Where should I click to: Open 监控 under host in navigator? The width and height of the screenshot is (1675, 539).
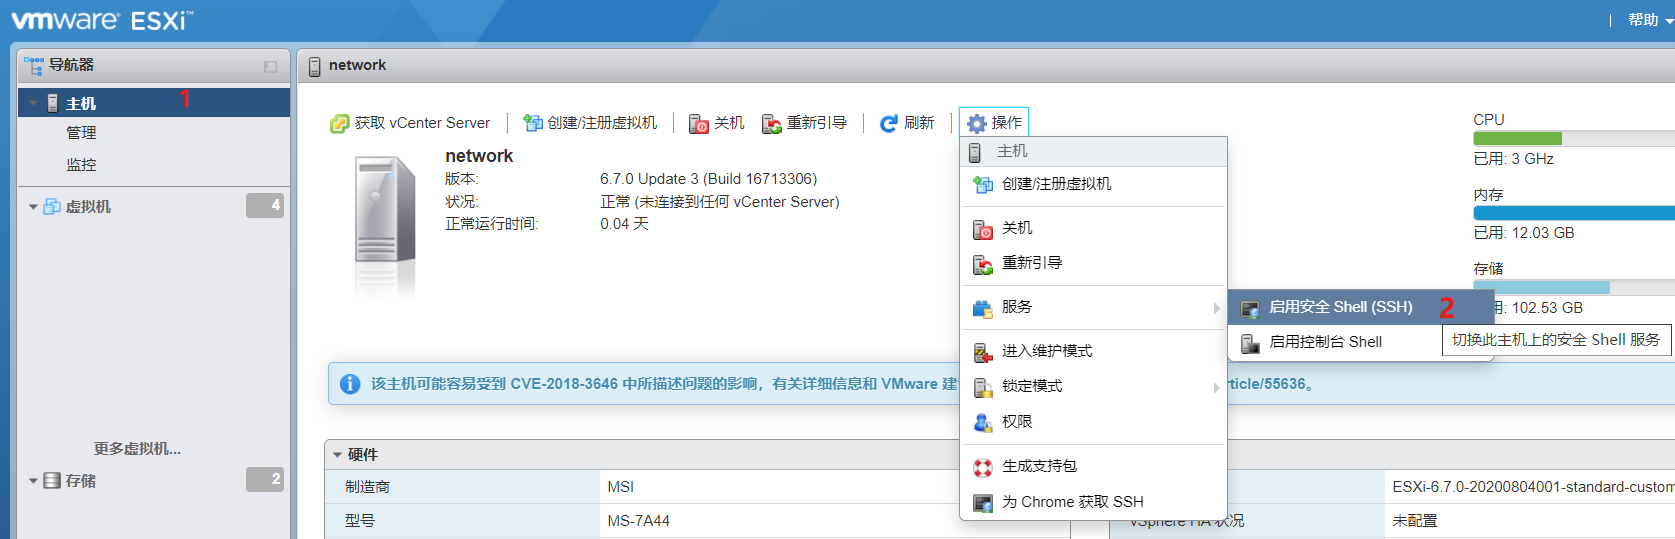[81, 165]
